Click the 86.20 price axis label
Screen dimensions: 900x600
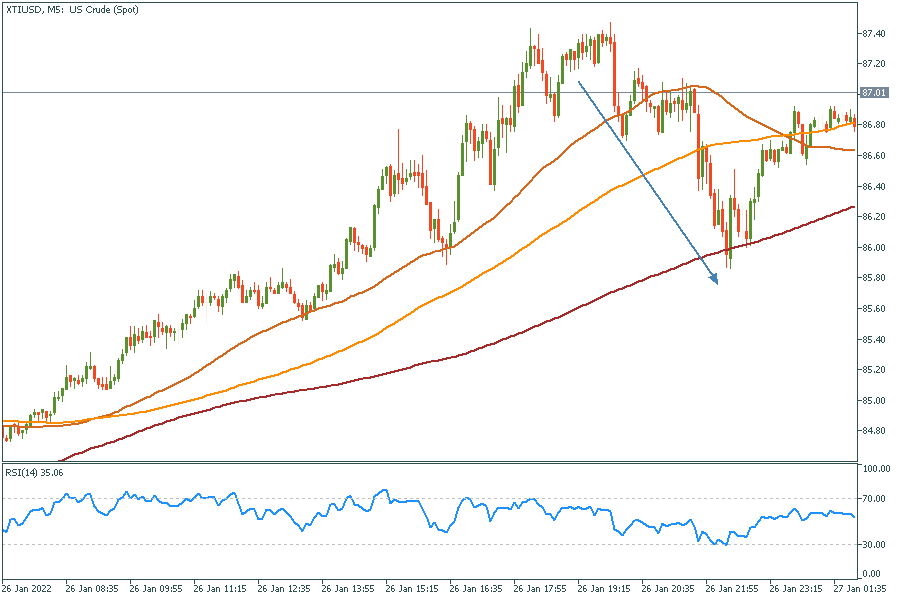tap(874, 217)
